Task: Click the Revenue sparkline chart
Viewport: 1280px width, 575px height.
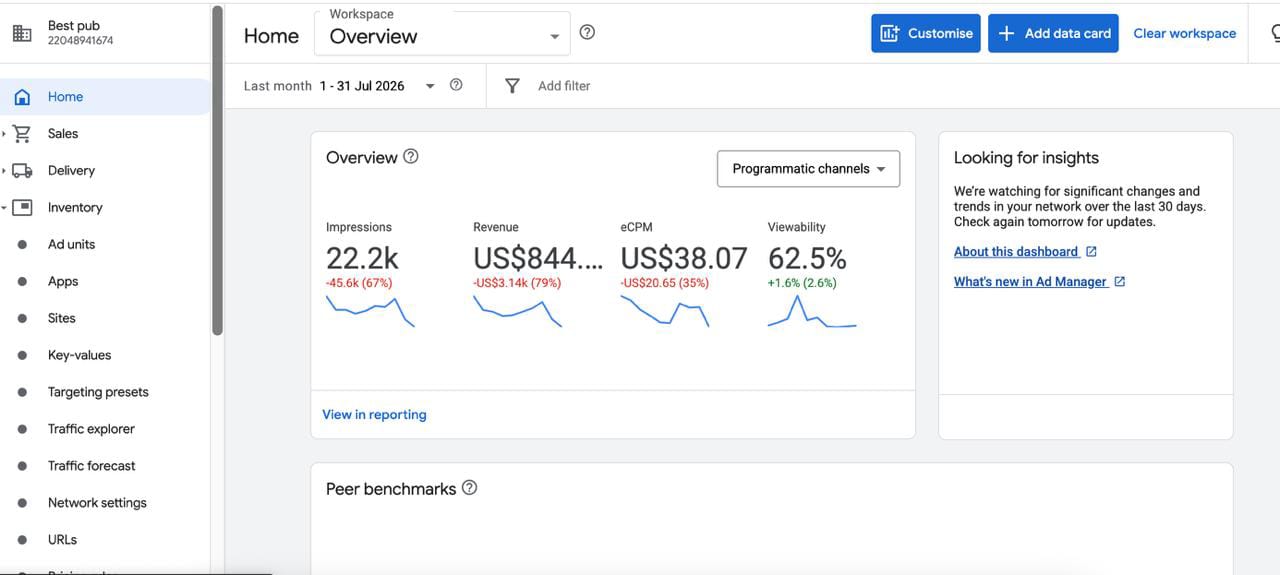Action: point(517,312)
